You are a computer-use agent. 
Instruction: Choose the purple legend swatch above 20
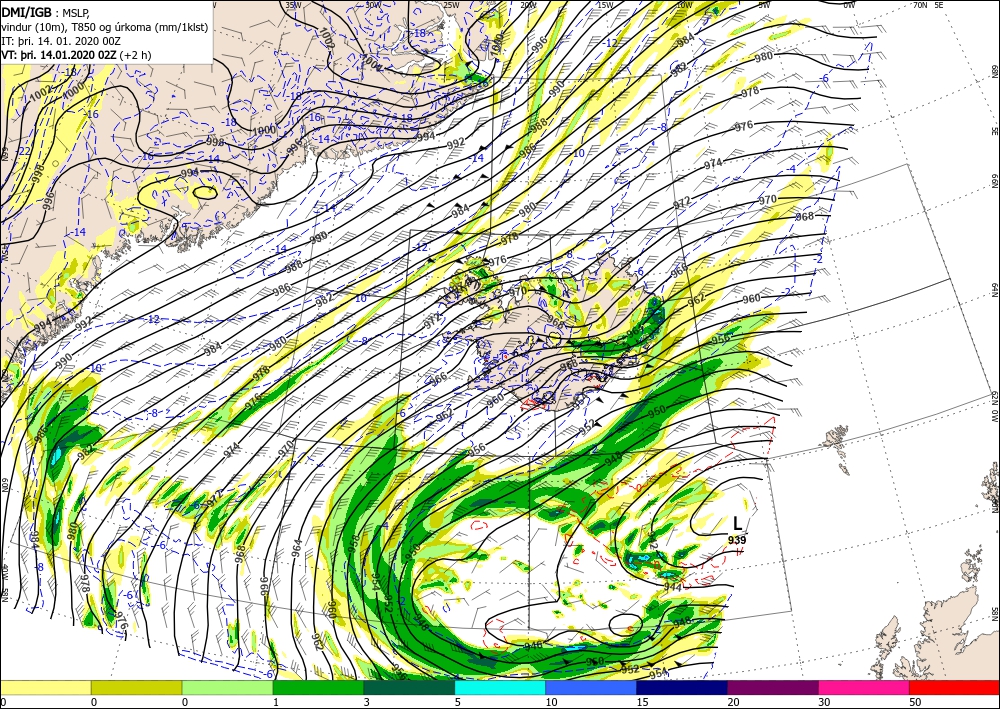tap(773, 687)
